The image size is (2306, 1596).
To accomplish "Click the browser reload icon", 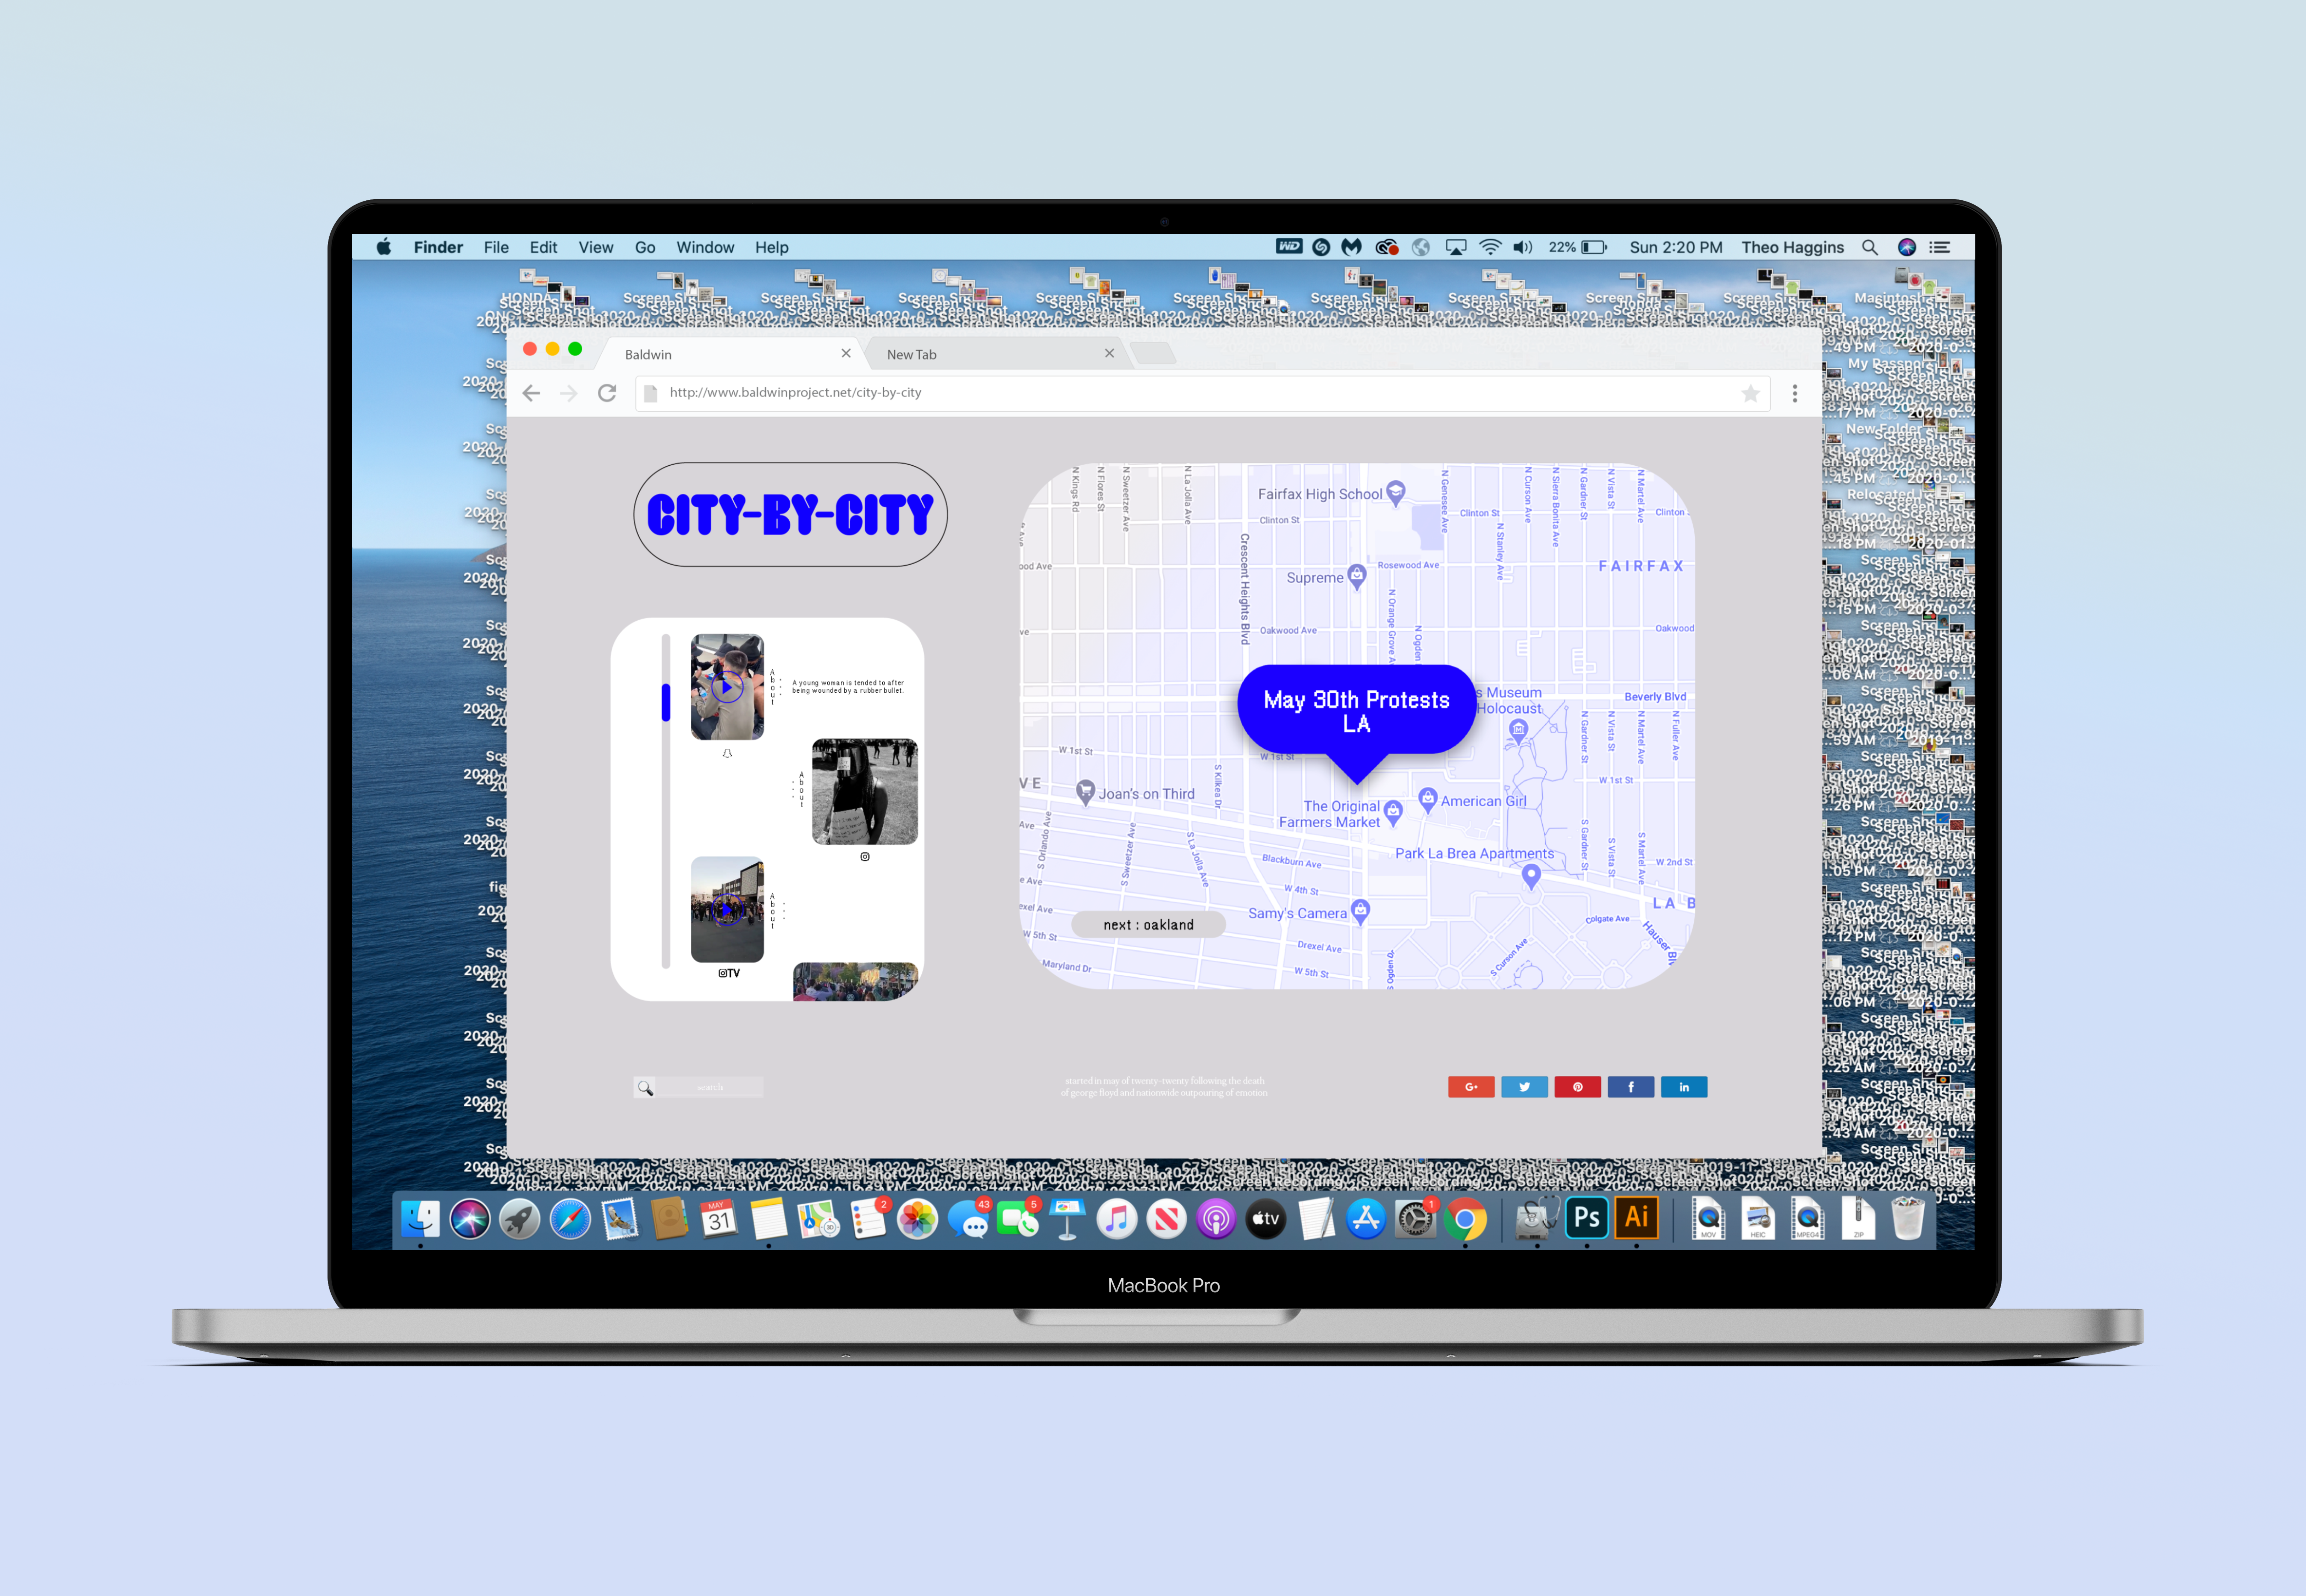I will (607, 393).
